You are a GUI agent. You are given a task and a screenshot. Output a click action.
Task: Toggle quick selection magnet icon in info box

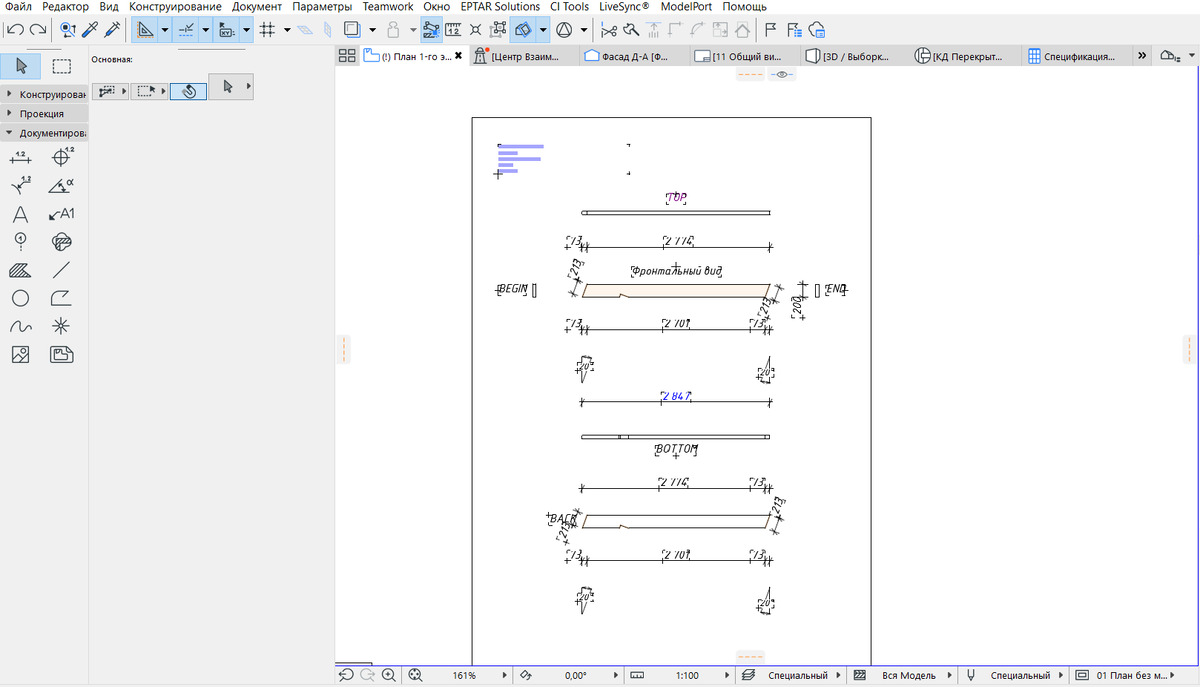click(188, 90)
